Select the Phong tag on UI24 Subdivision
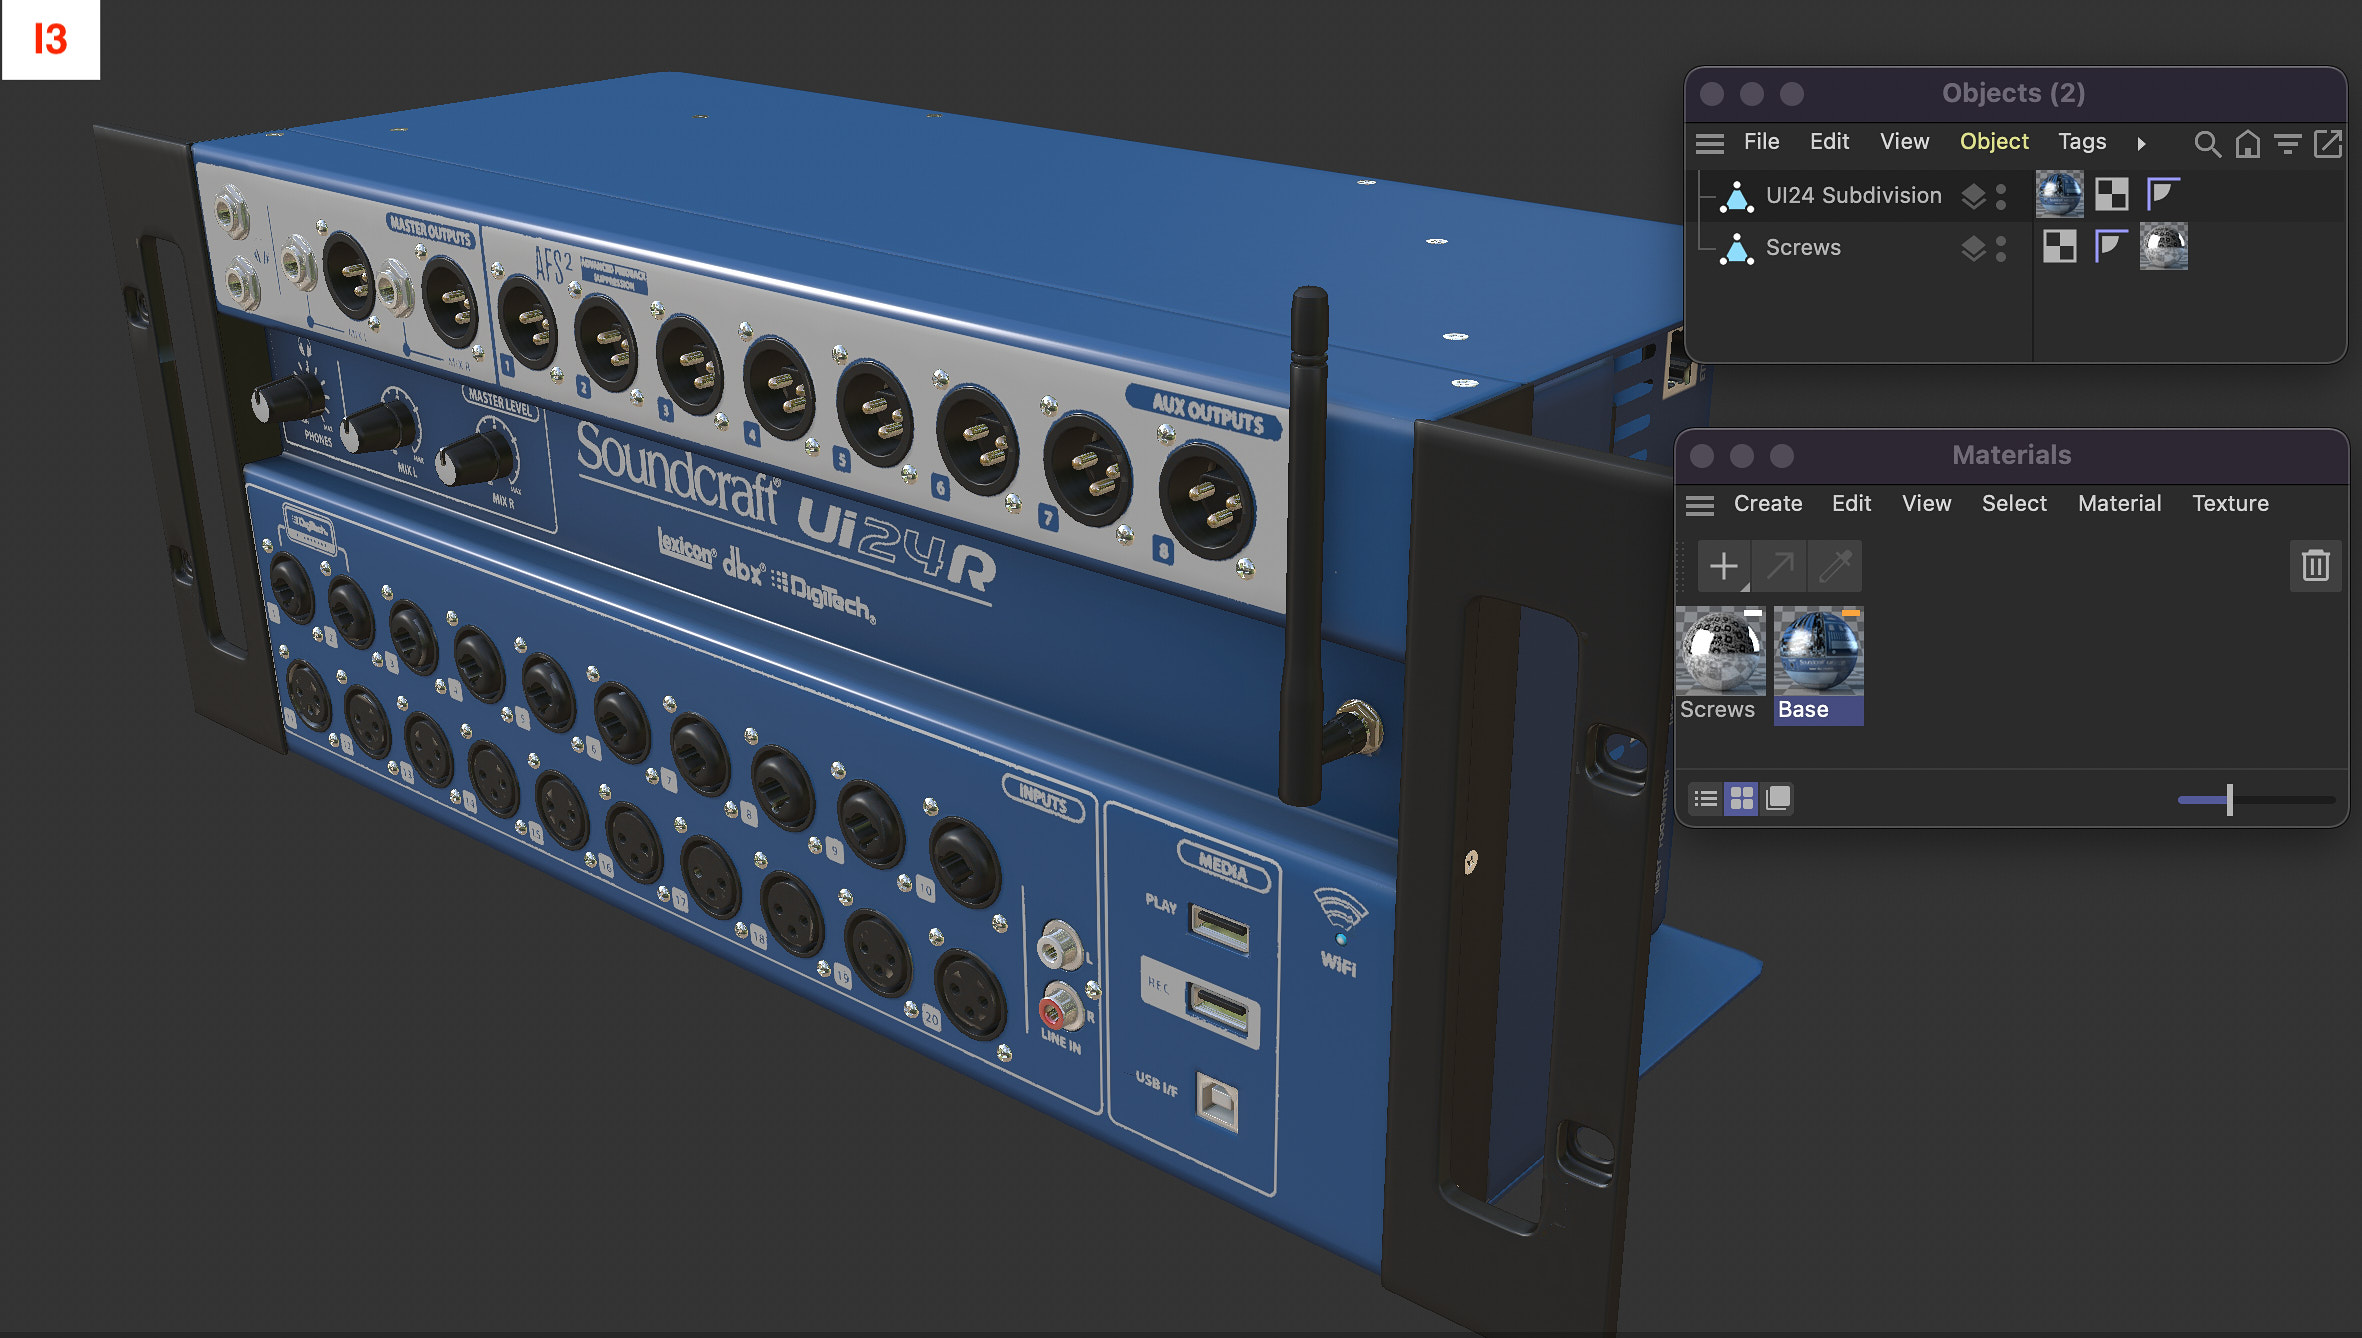 (x=2163, y=194)
